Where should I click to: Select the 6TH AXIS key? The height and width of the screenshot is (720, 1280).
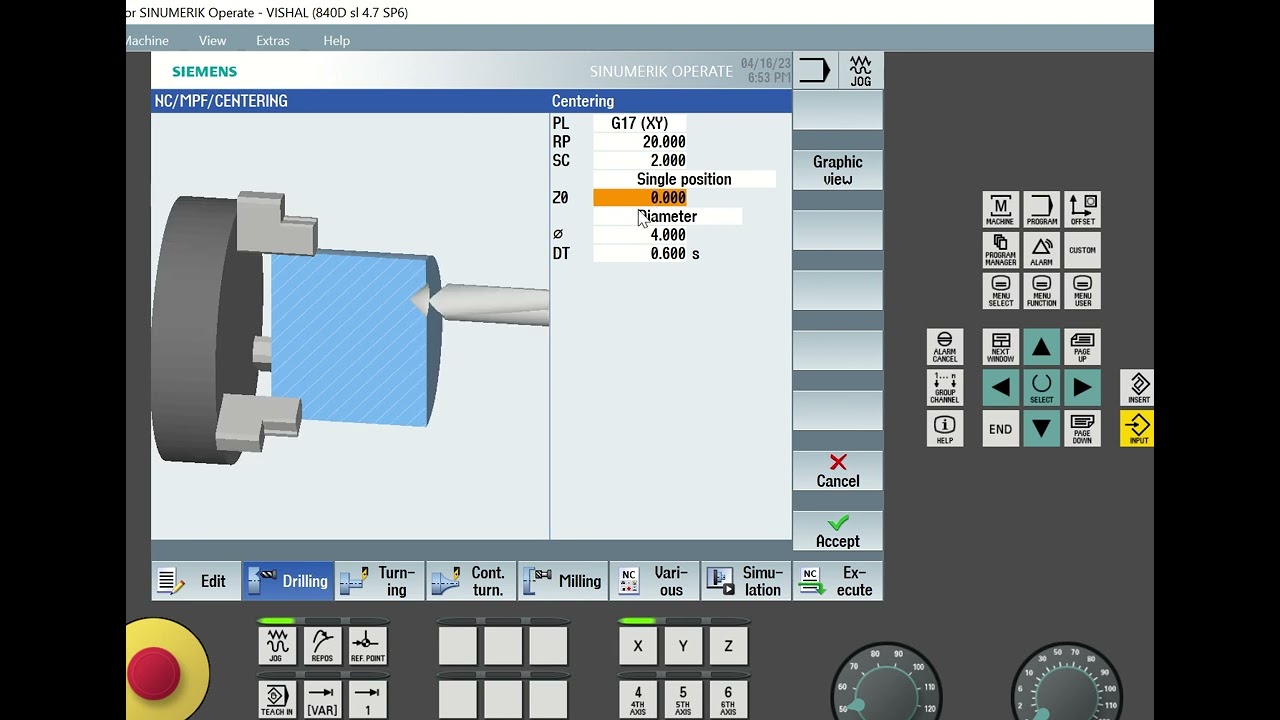click(728, 699)
